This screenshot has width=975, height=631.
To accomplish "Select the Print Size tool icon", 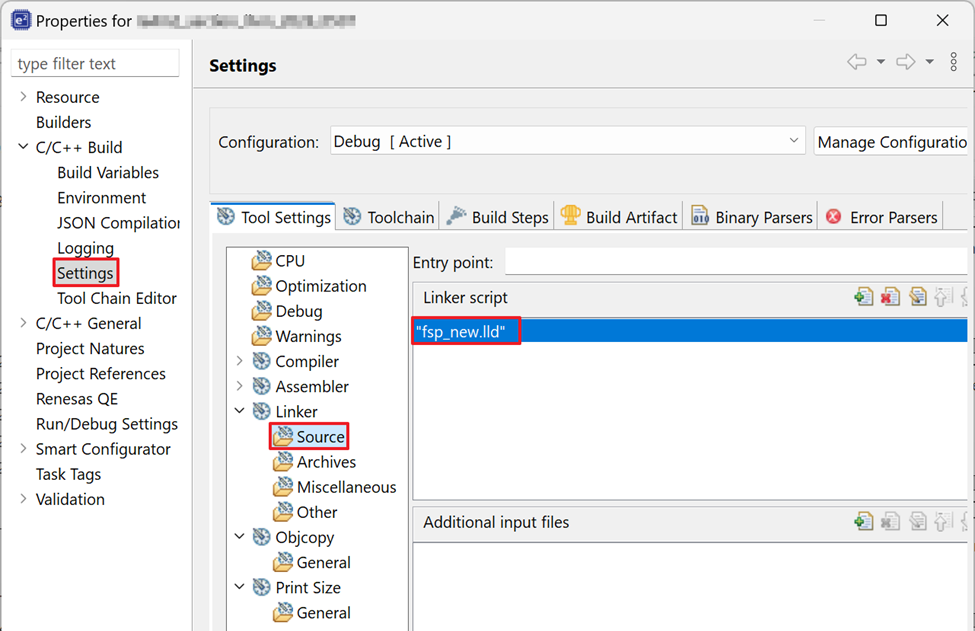I will (x=261, y=587).
